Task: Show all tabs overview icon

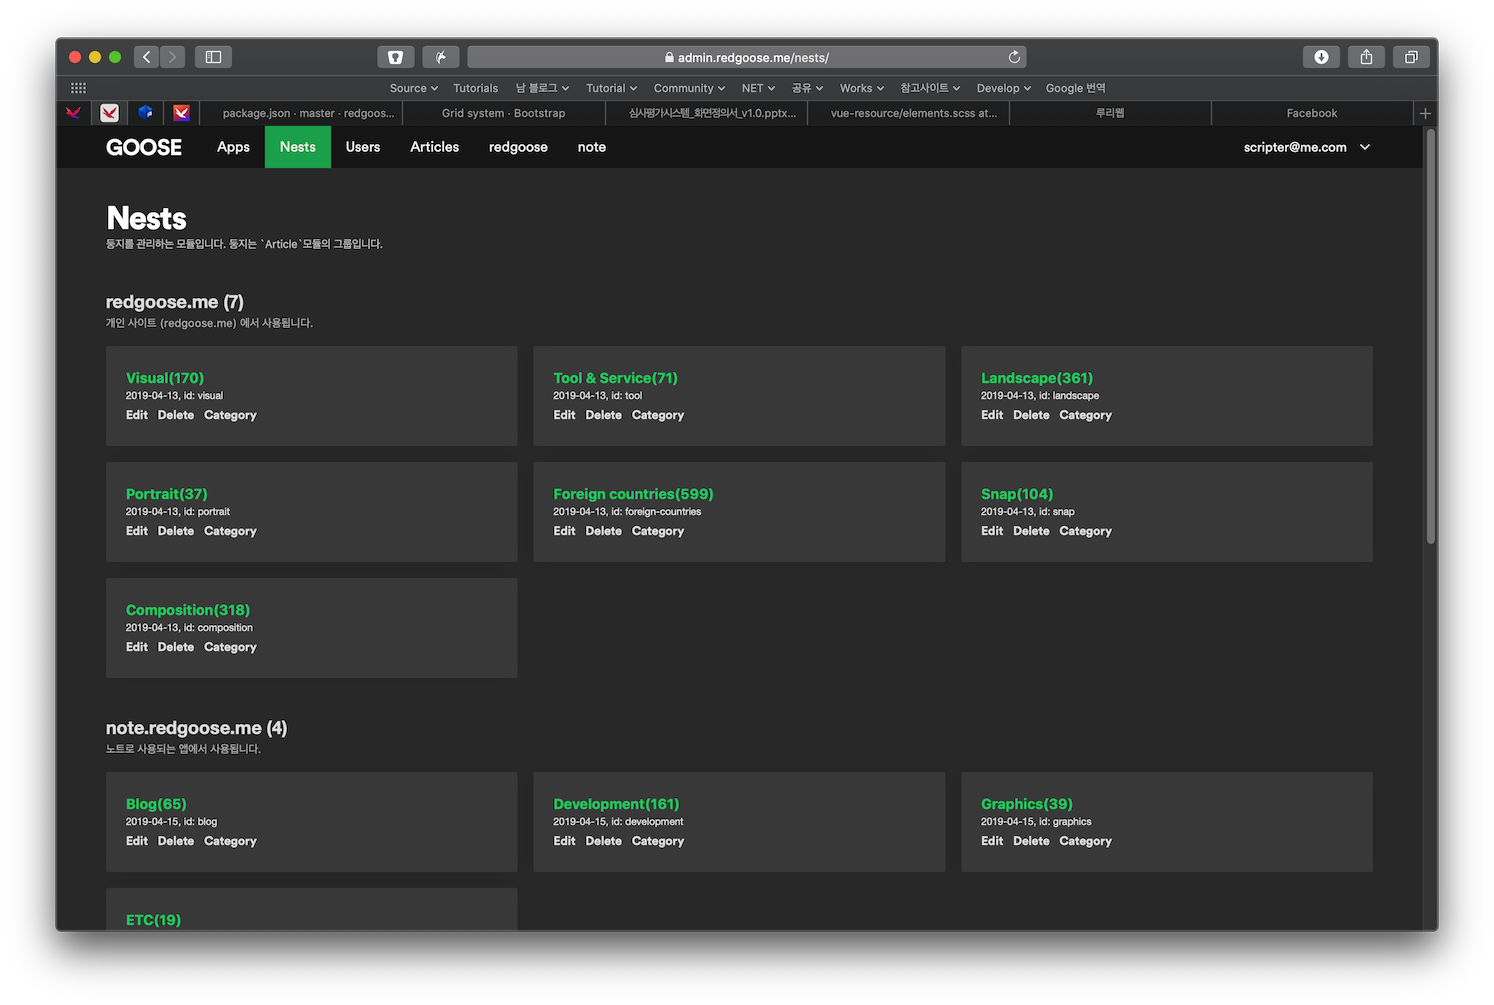Action: tap(1411, 57)
